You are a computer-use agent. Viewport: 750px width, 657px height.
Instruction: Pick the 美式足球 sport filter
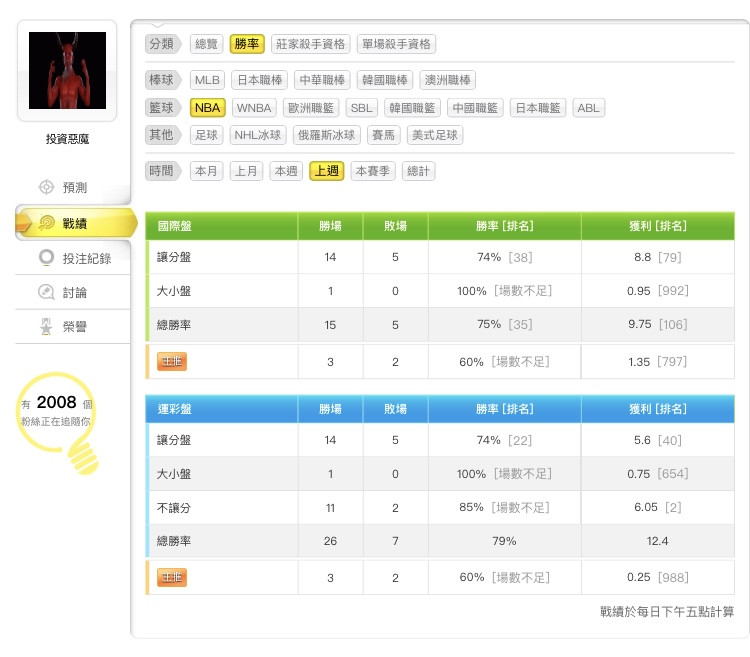435,135
